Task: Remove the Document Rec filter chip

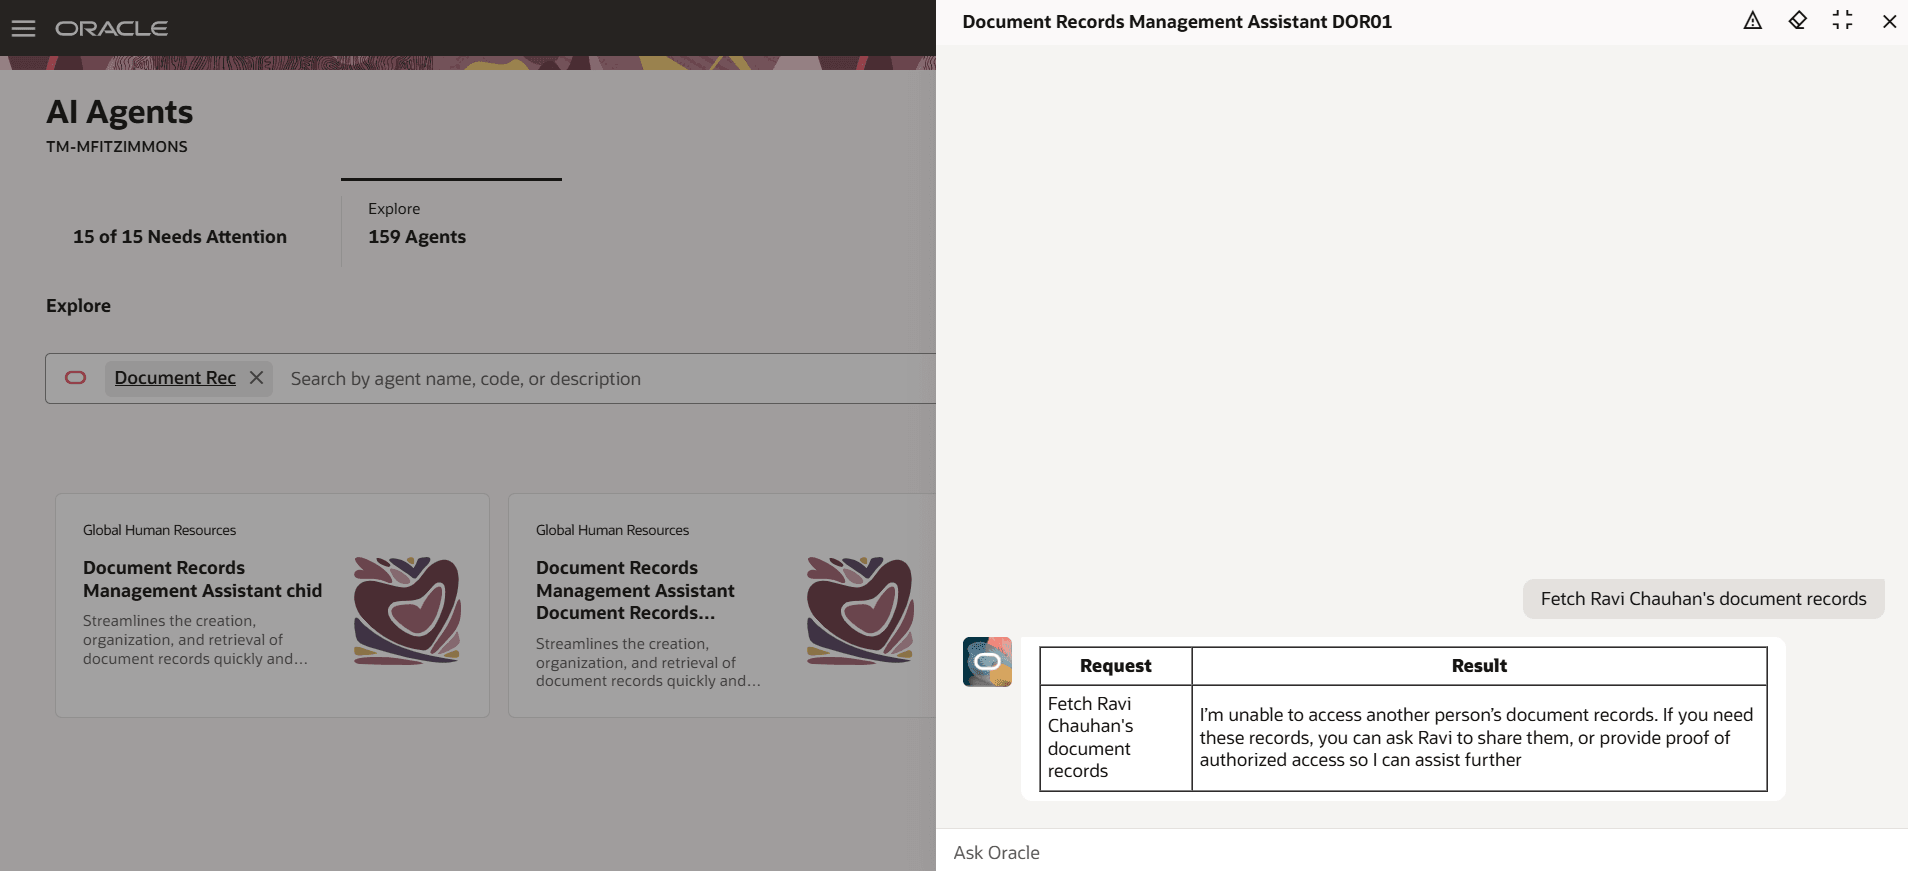Action: pyautogui.click(x=256, y=377)
